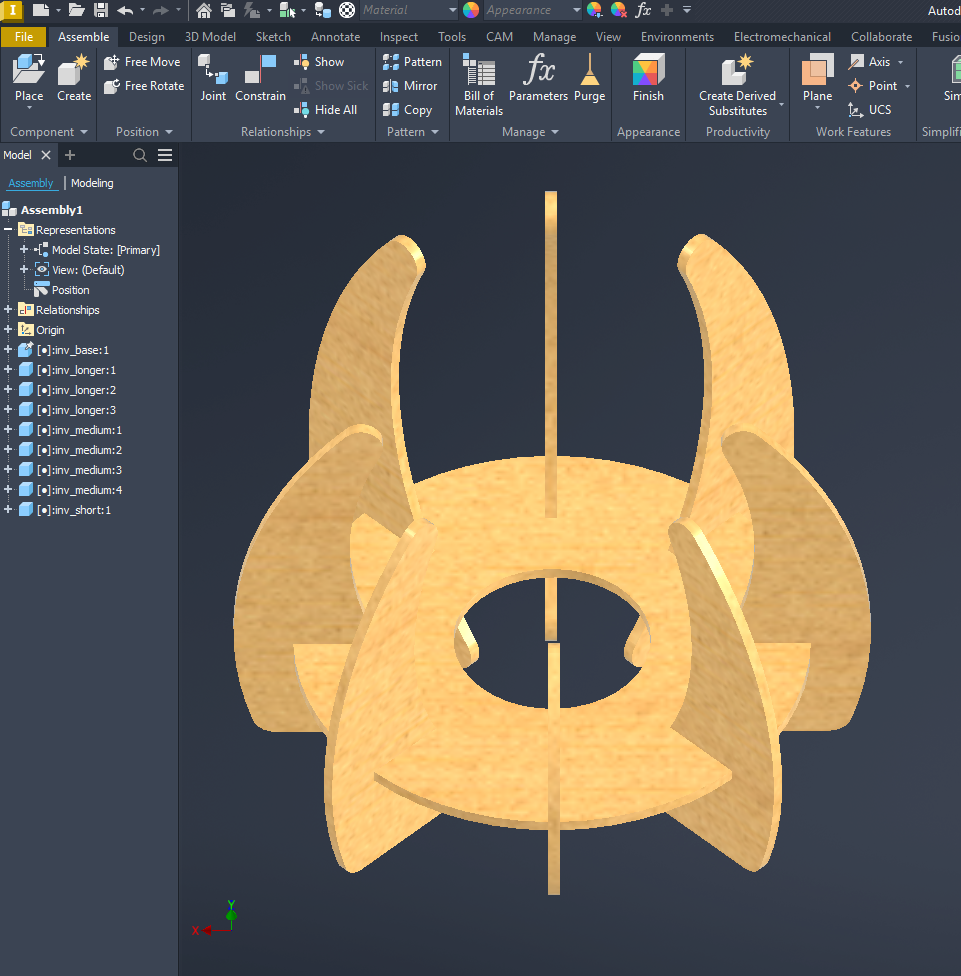Expand the Origin folder in the browser
961x976 pixels.
click(x=10, y=329)
